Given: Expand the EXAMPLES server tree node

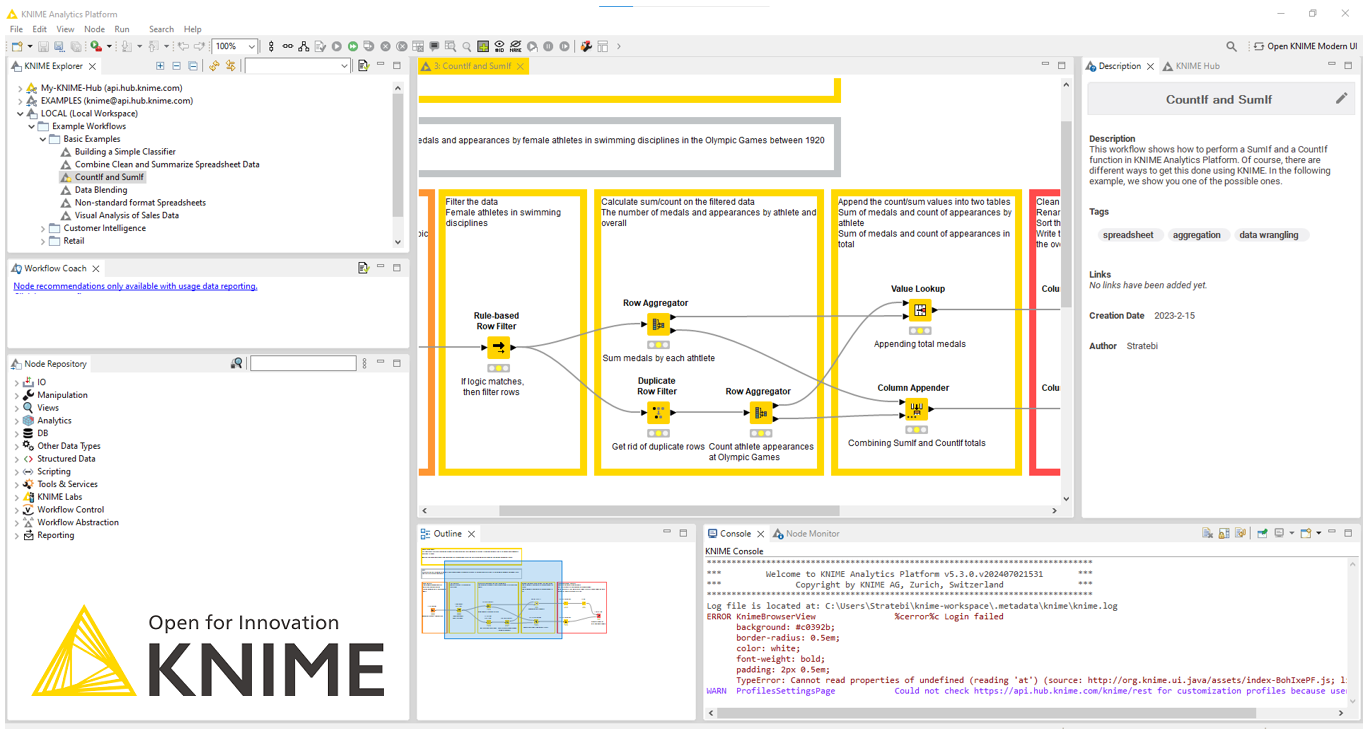Looking at the screenshot, I should click(x=20, y=101).
